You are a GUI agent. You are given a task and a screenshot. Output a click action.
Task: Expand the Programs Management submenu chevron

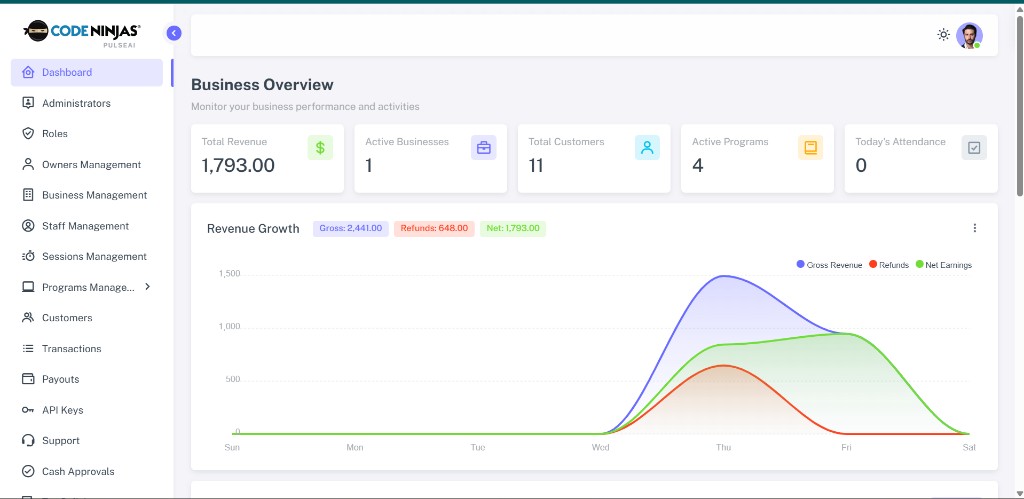coord(148,287)
